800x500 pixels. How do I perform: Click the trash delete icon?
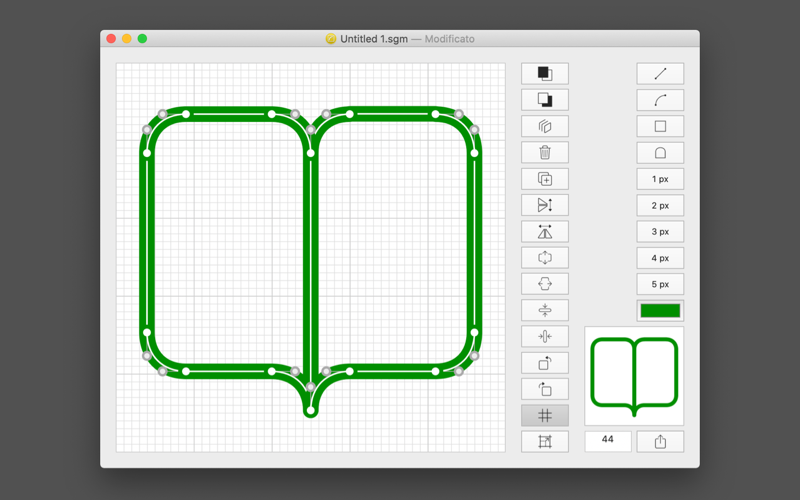544,153
